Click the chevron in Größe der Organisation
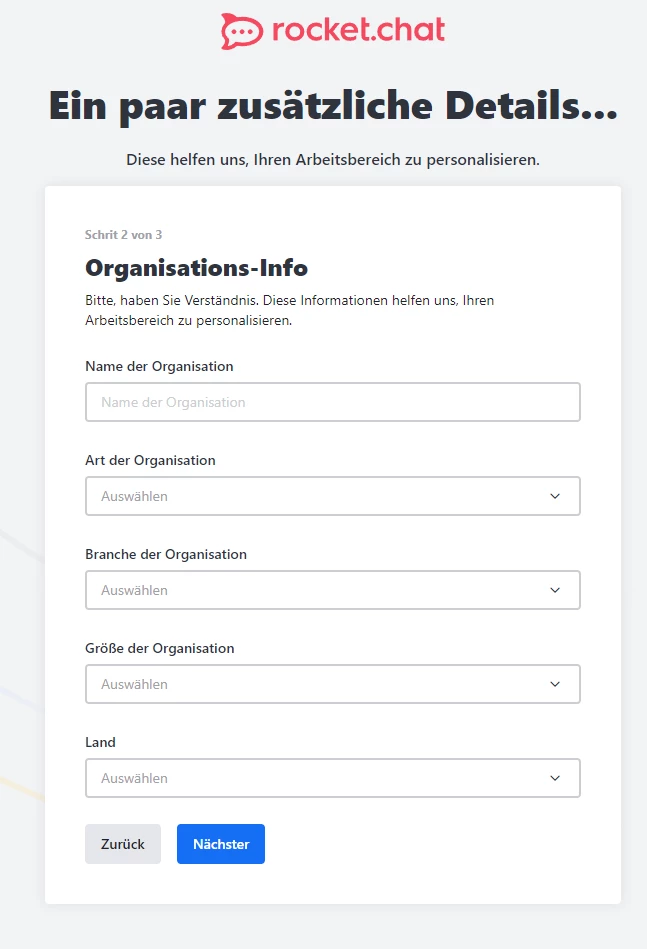The width and height of the screenshot is (647, 949). click(x=556, y=684)
